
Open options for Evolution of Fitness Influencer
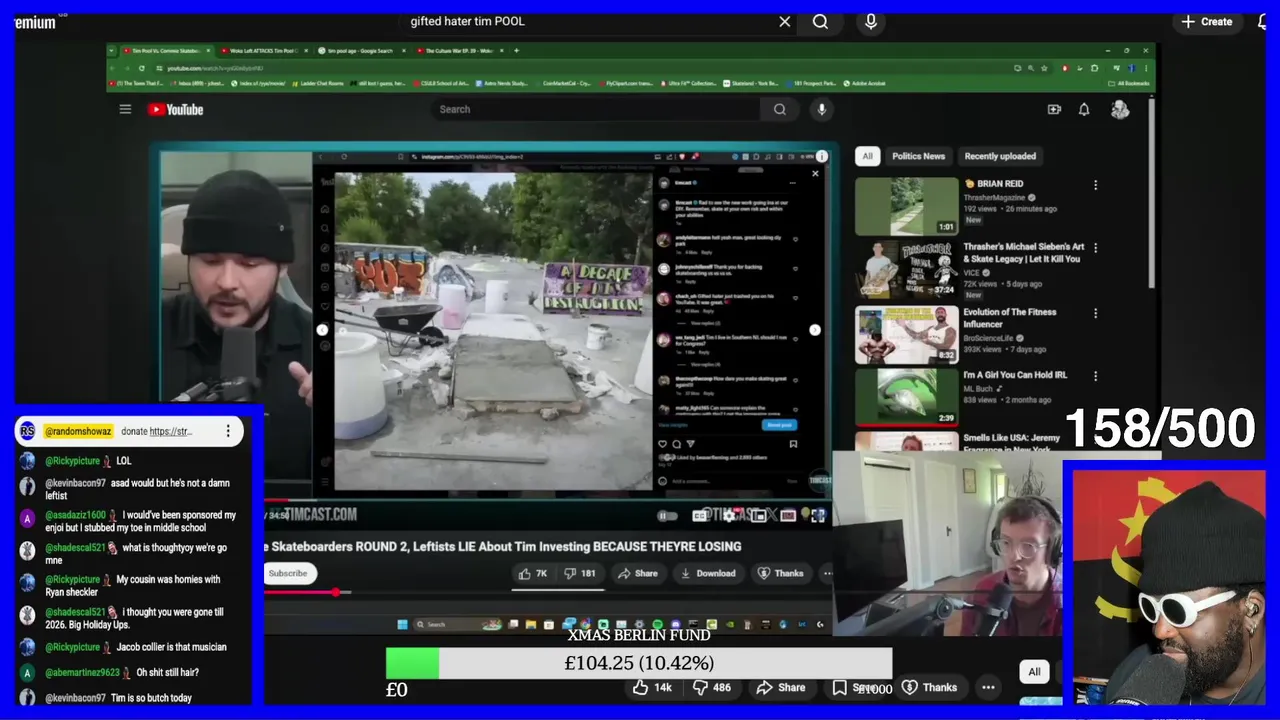pos(1095,313)
